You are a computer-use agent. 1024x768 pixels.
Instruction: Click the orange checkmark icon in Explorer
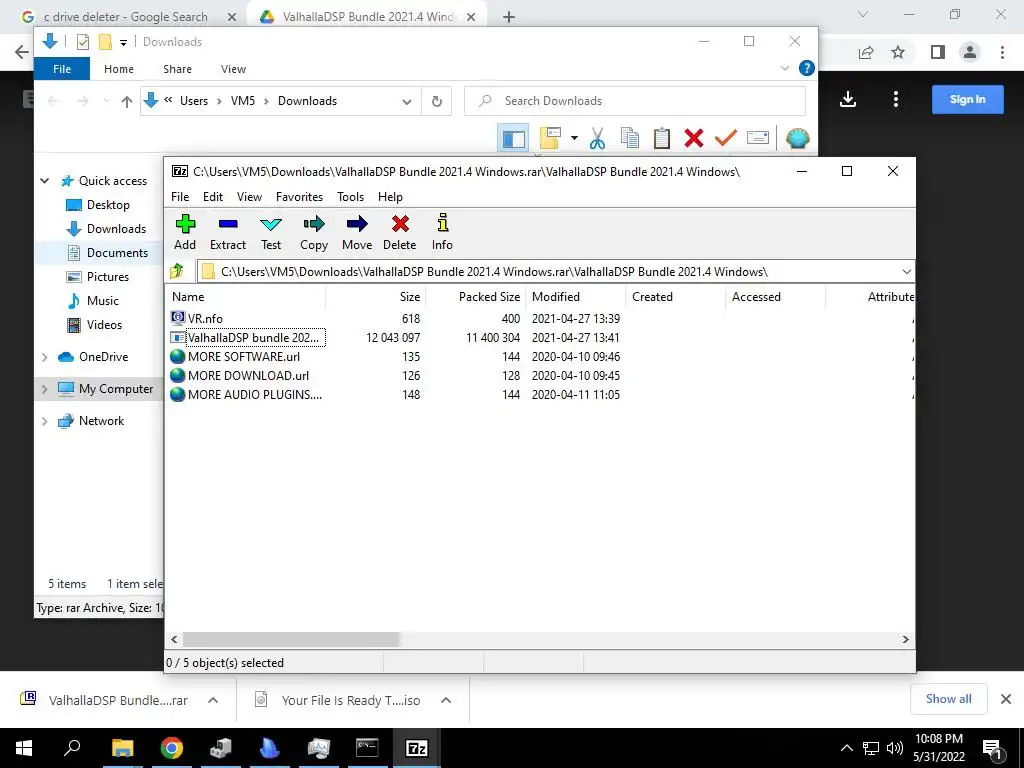pos(726,138)
